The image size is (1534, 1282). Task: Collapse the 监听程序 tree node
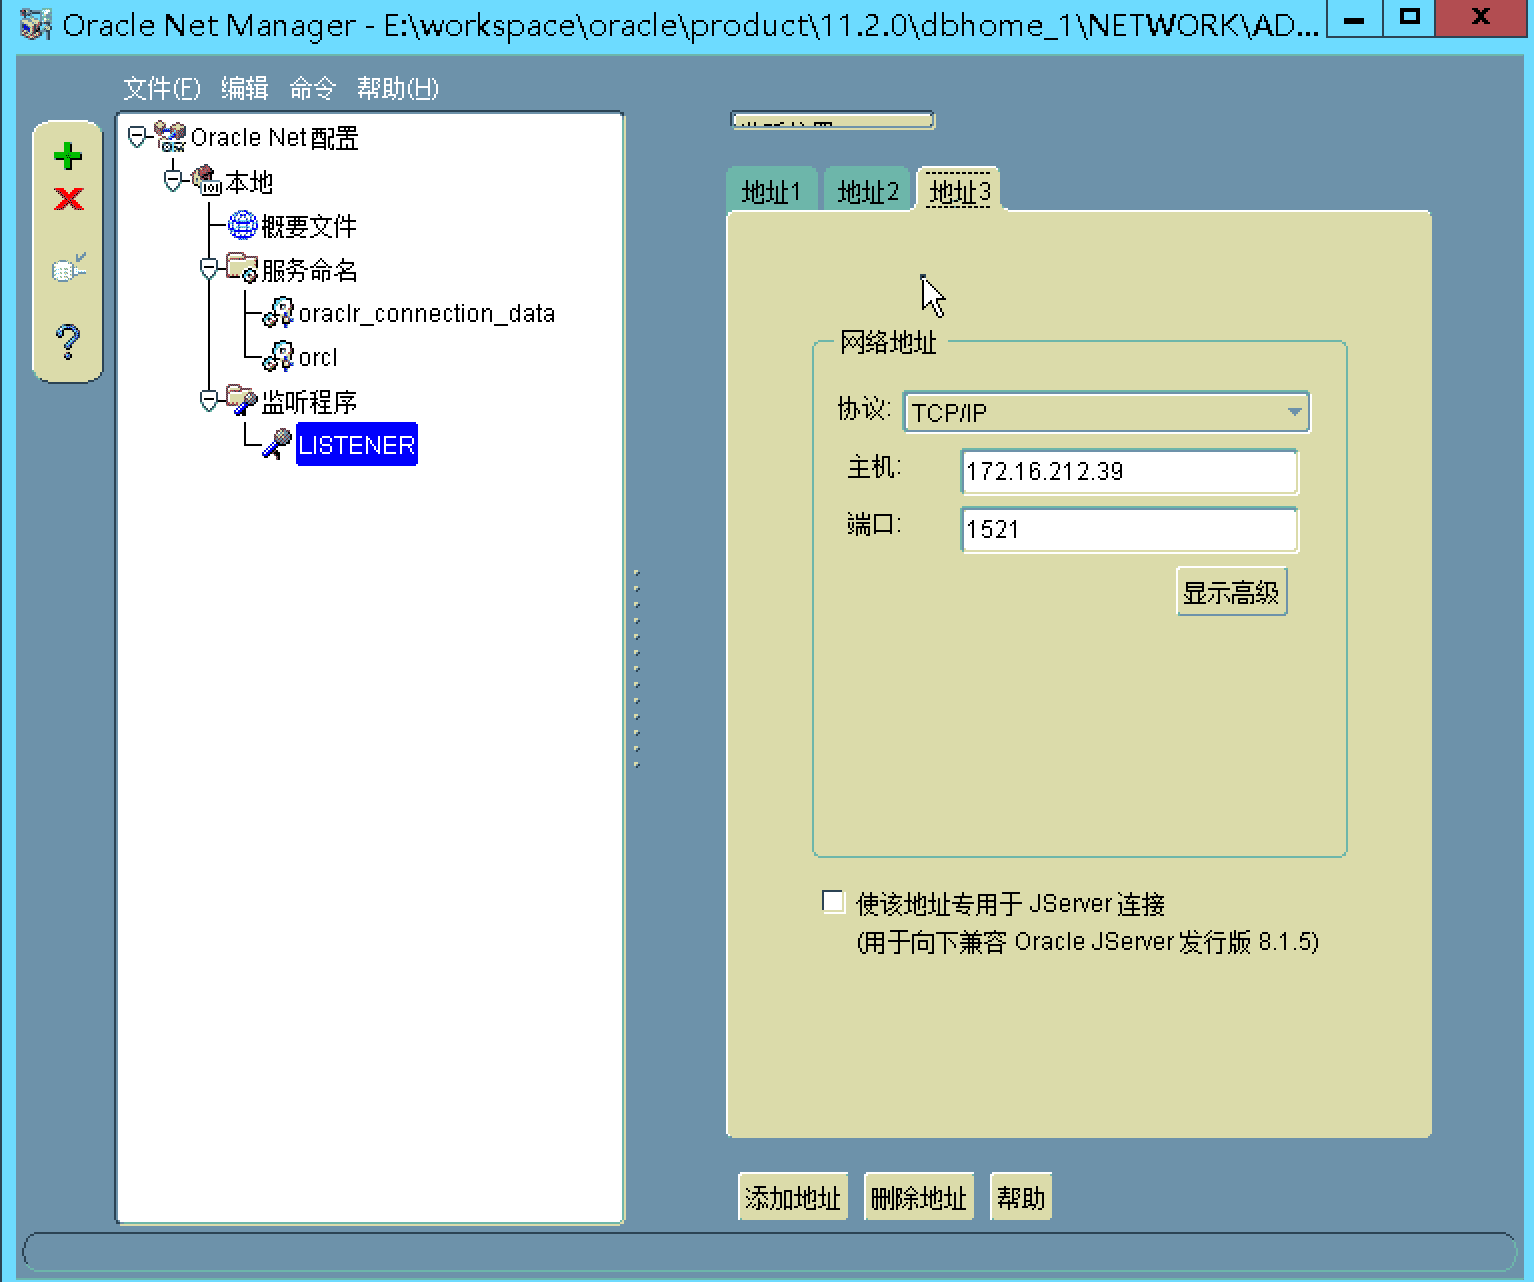click(x=208, y=401)
